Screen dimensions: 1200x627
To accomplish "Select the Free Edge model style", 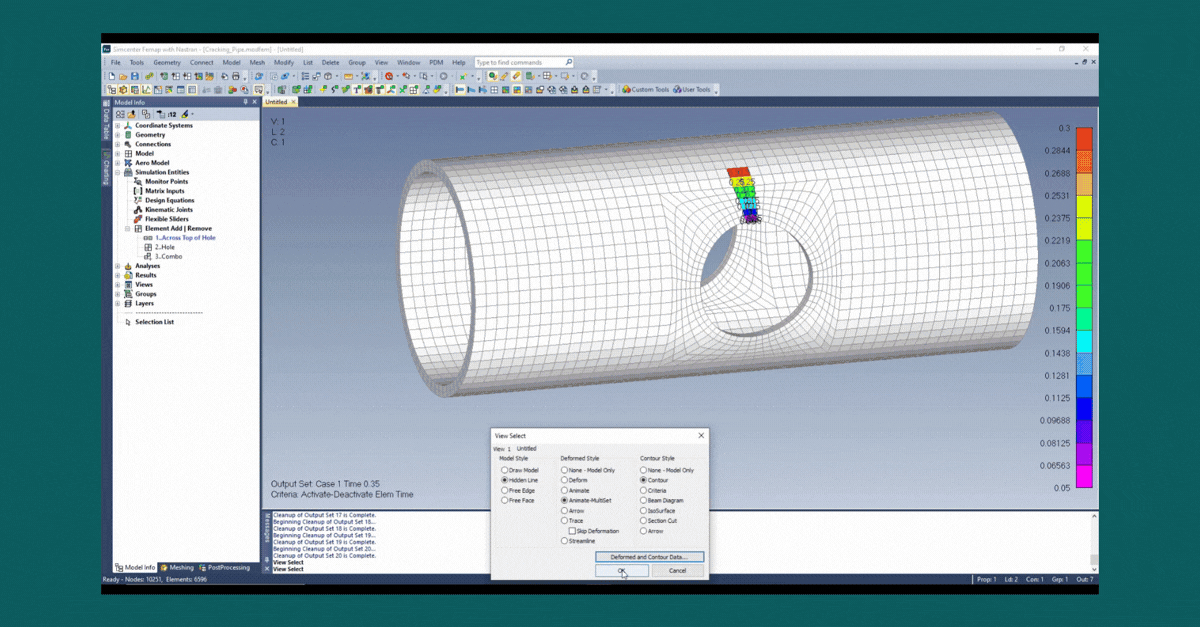I will click(506, 490).
